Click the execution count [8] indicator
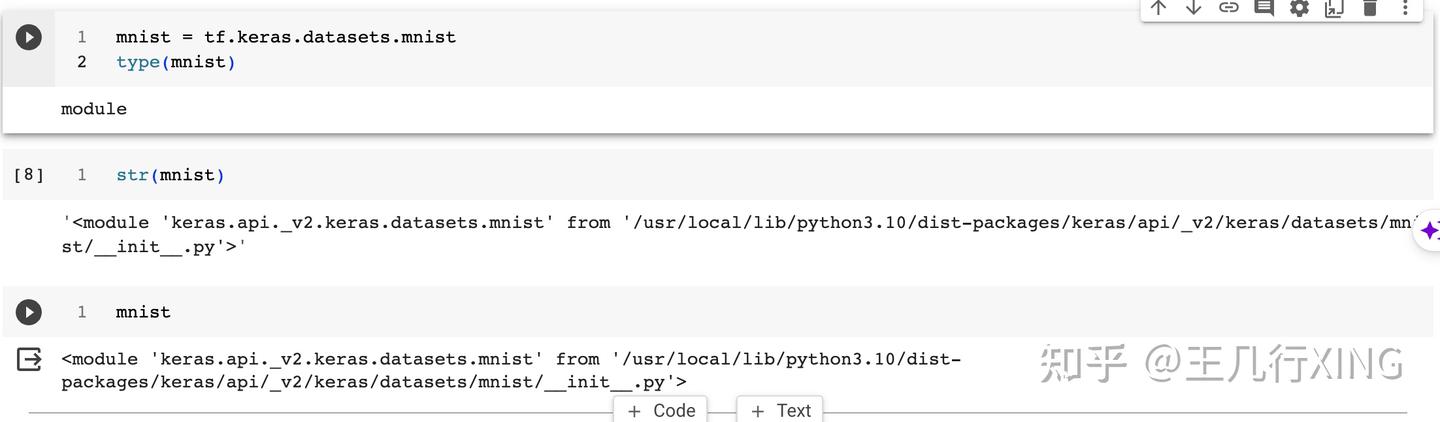 click(29, 175)
